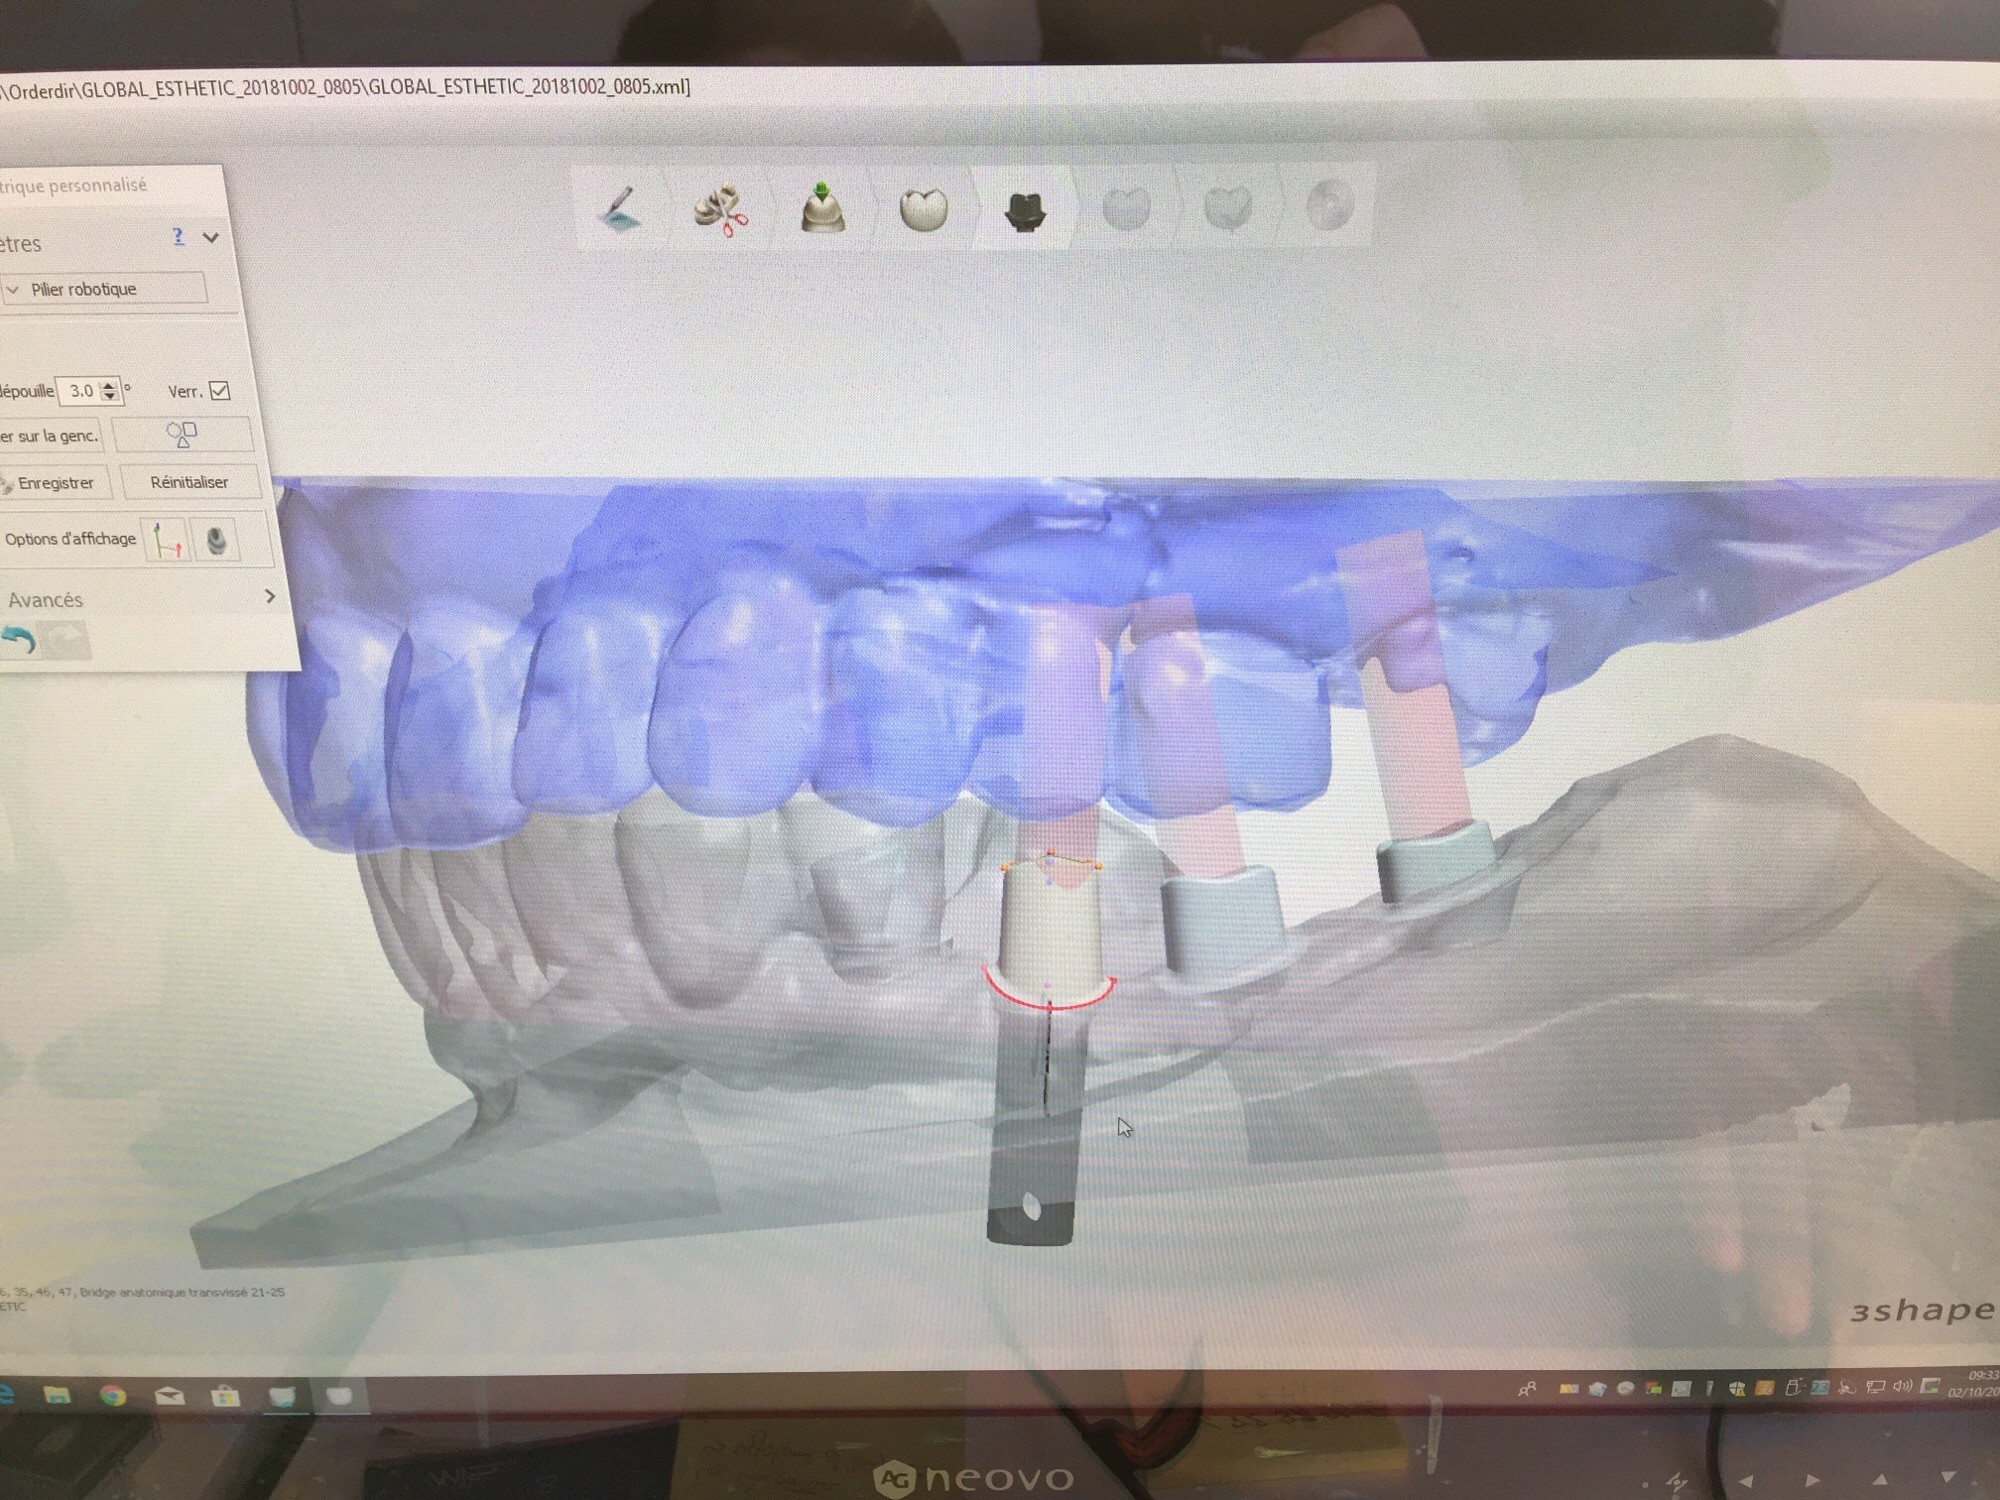2000x1500 pixels.
Task: Open the second greyed-out tooth workflow step
Action: coord(1228,208)
